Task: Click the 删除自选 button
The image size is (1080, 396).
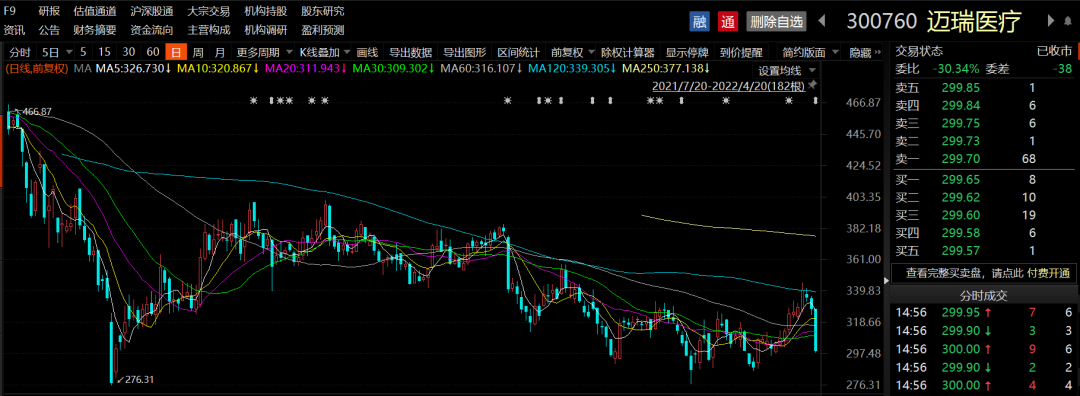Action: tap(776, 21)
